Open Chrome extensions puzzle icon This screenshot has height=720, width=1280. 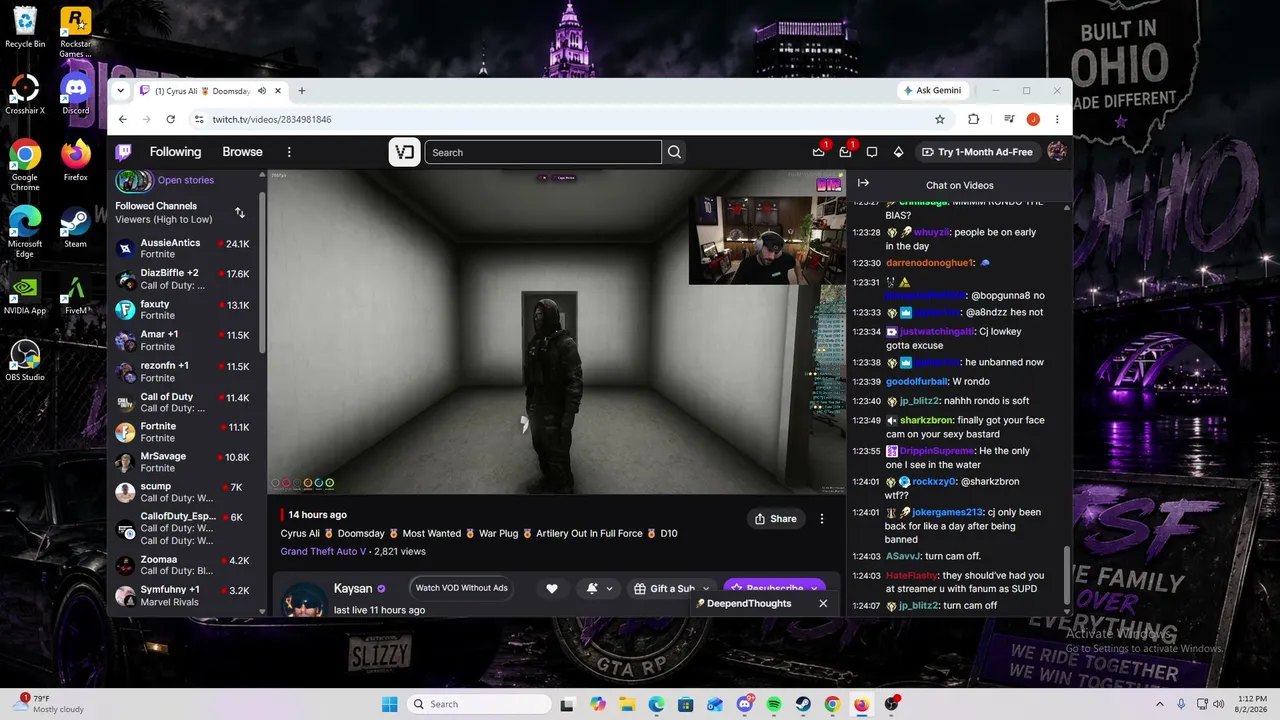(973, 119)
